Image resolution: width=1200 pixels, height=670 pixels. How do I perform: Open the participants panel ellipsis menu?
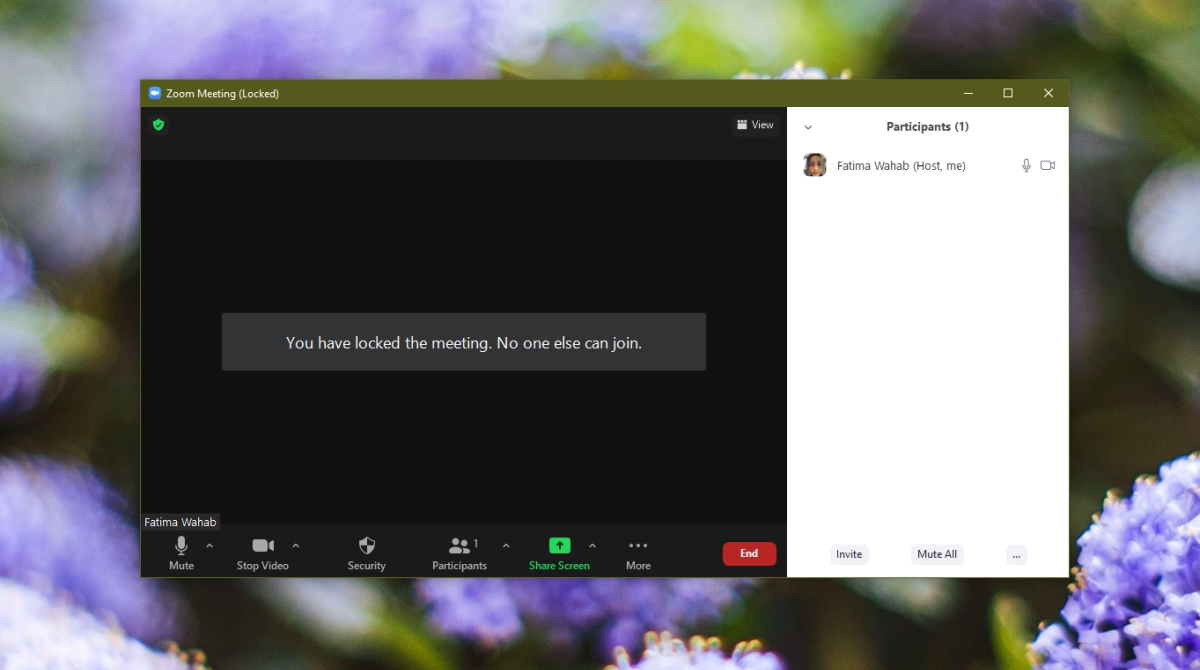tap(1016, 554)
